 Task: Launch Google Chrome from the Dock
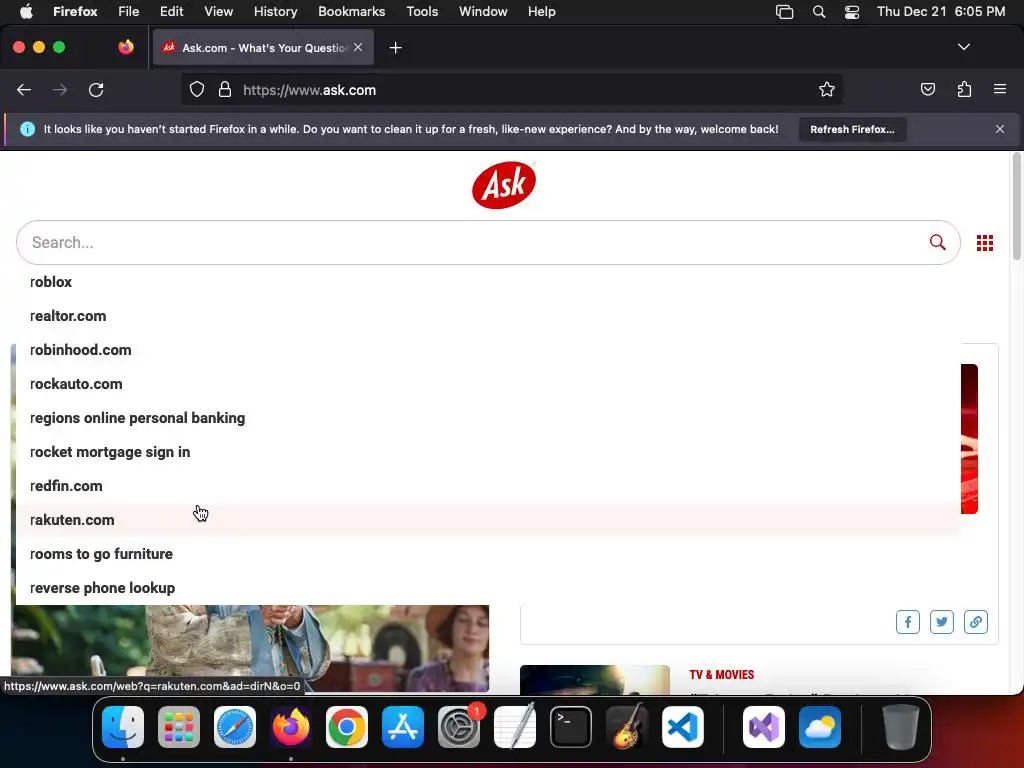point(347,727)
